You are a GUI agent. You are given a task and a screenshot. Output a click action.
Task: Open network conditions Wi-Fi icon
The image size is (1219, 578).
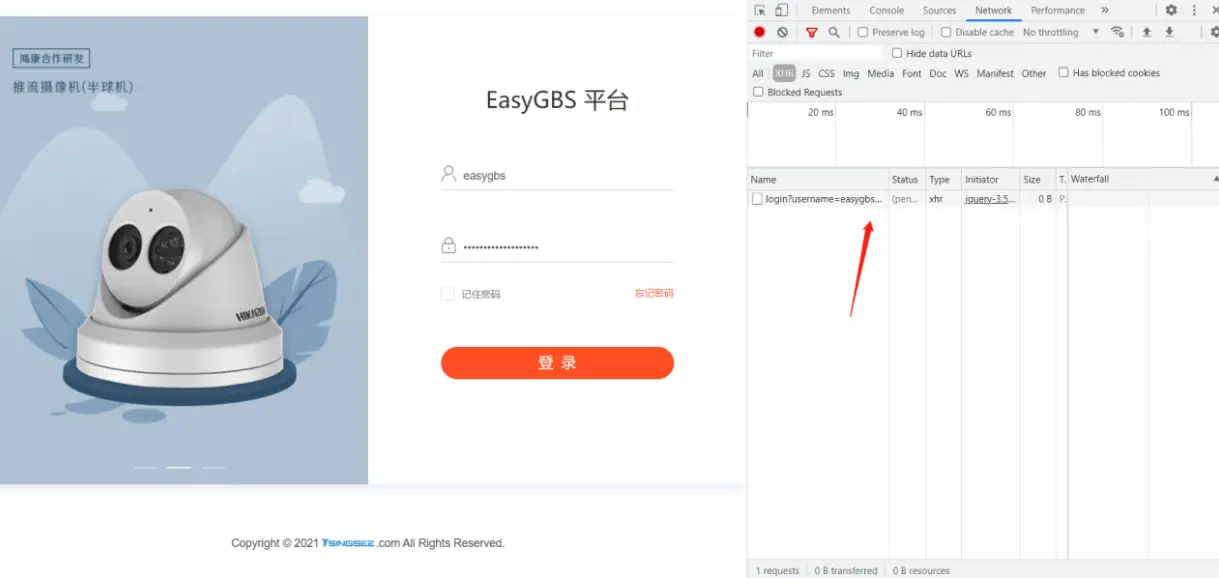click(1118, 32)
